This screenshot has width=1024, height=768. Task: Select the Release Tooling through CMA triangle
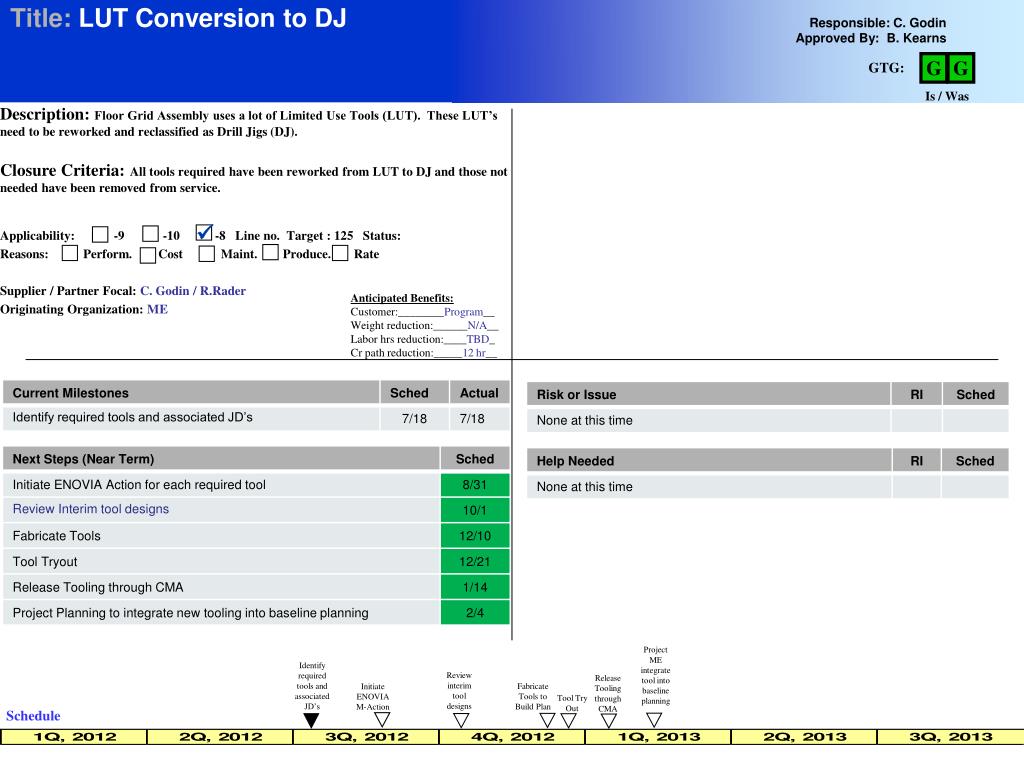609,720
